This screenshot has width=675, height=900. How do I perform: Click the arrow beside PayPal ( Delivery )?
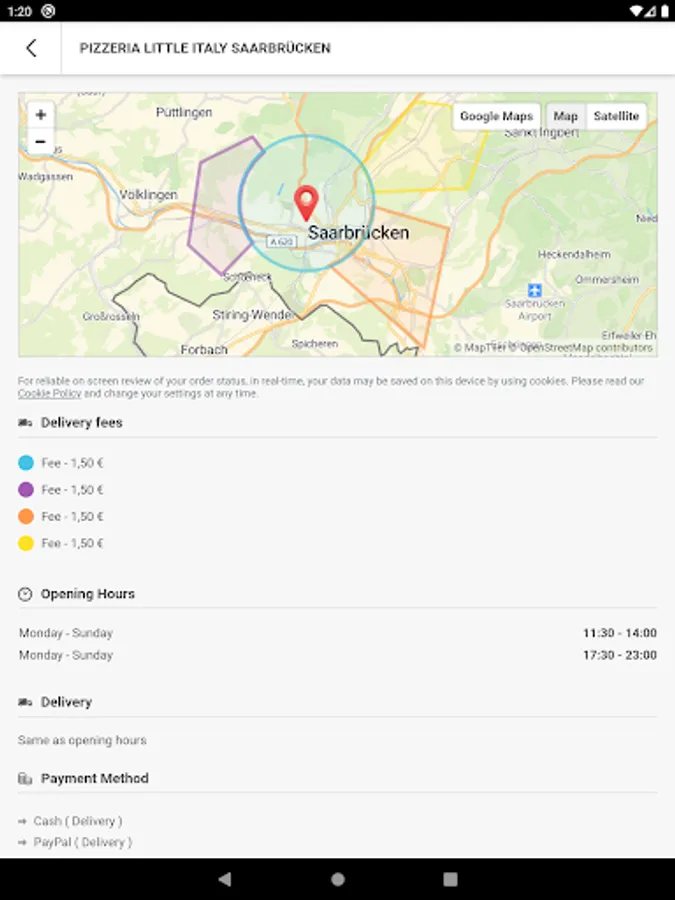coord(22,843)
